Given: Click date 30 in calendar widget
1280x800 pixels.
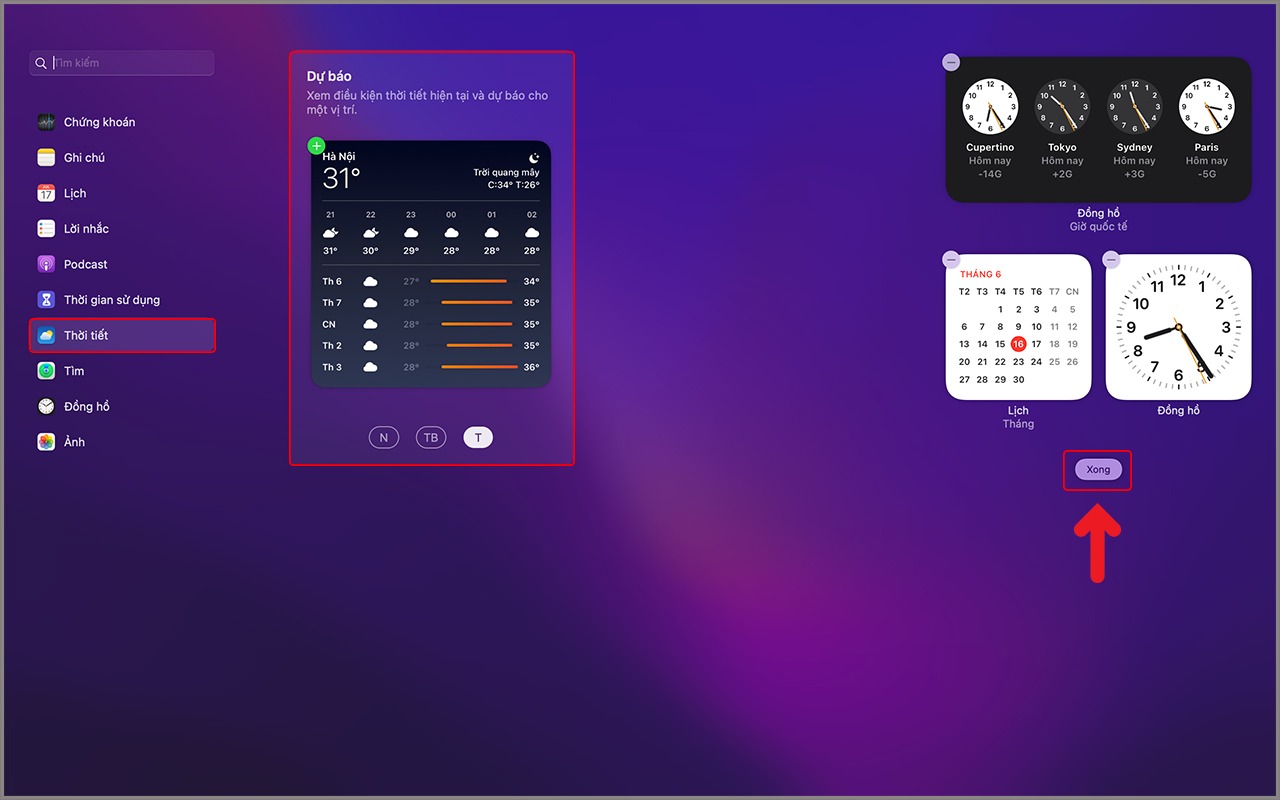Looking at the screenshot, I should tap(1018, 380).
